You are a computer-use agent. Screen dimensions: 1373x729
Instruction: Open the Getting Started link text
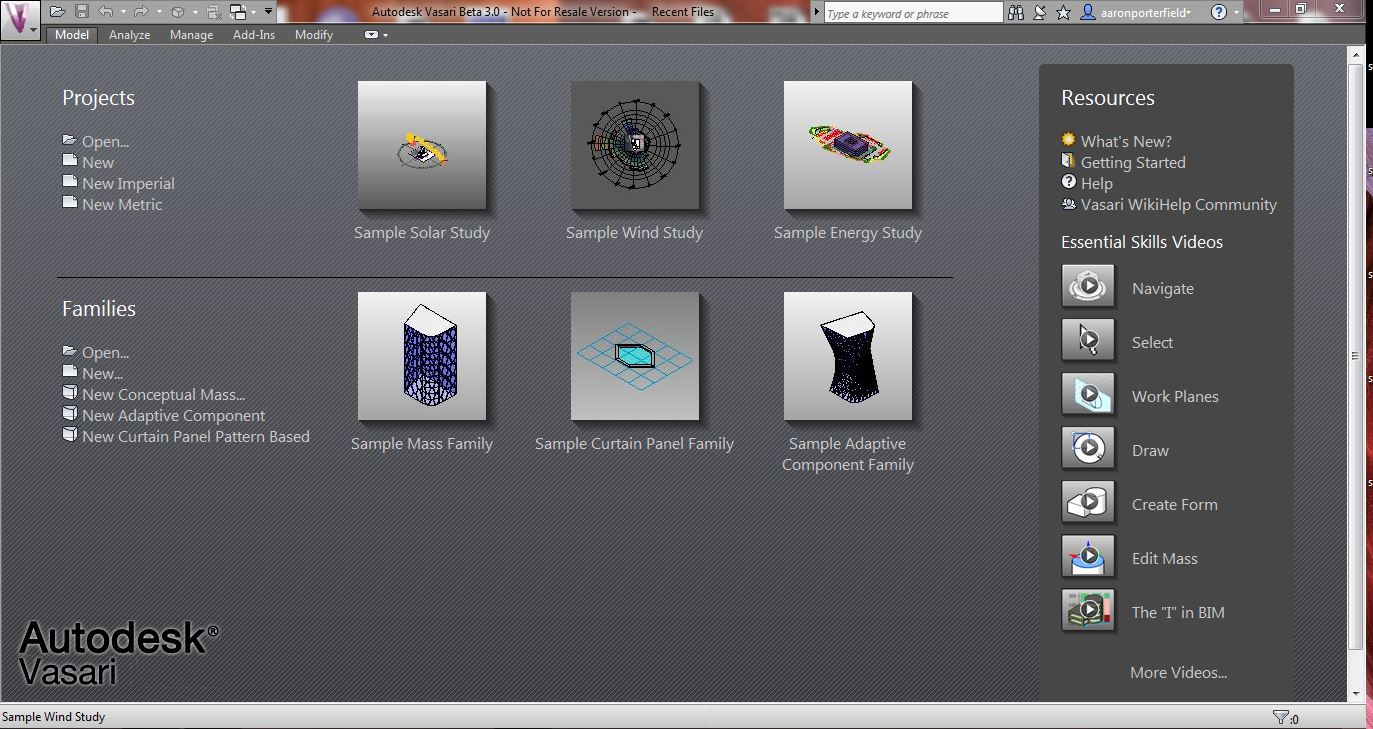coord(1133,163)
